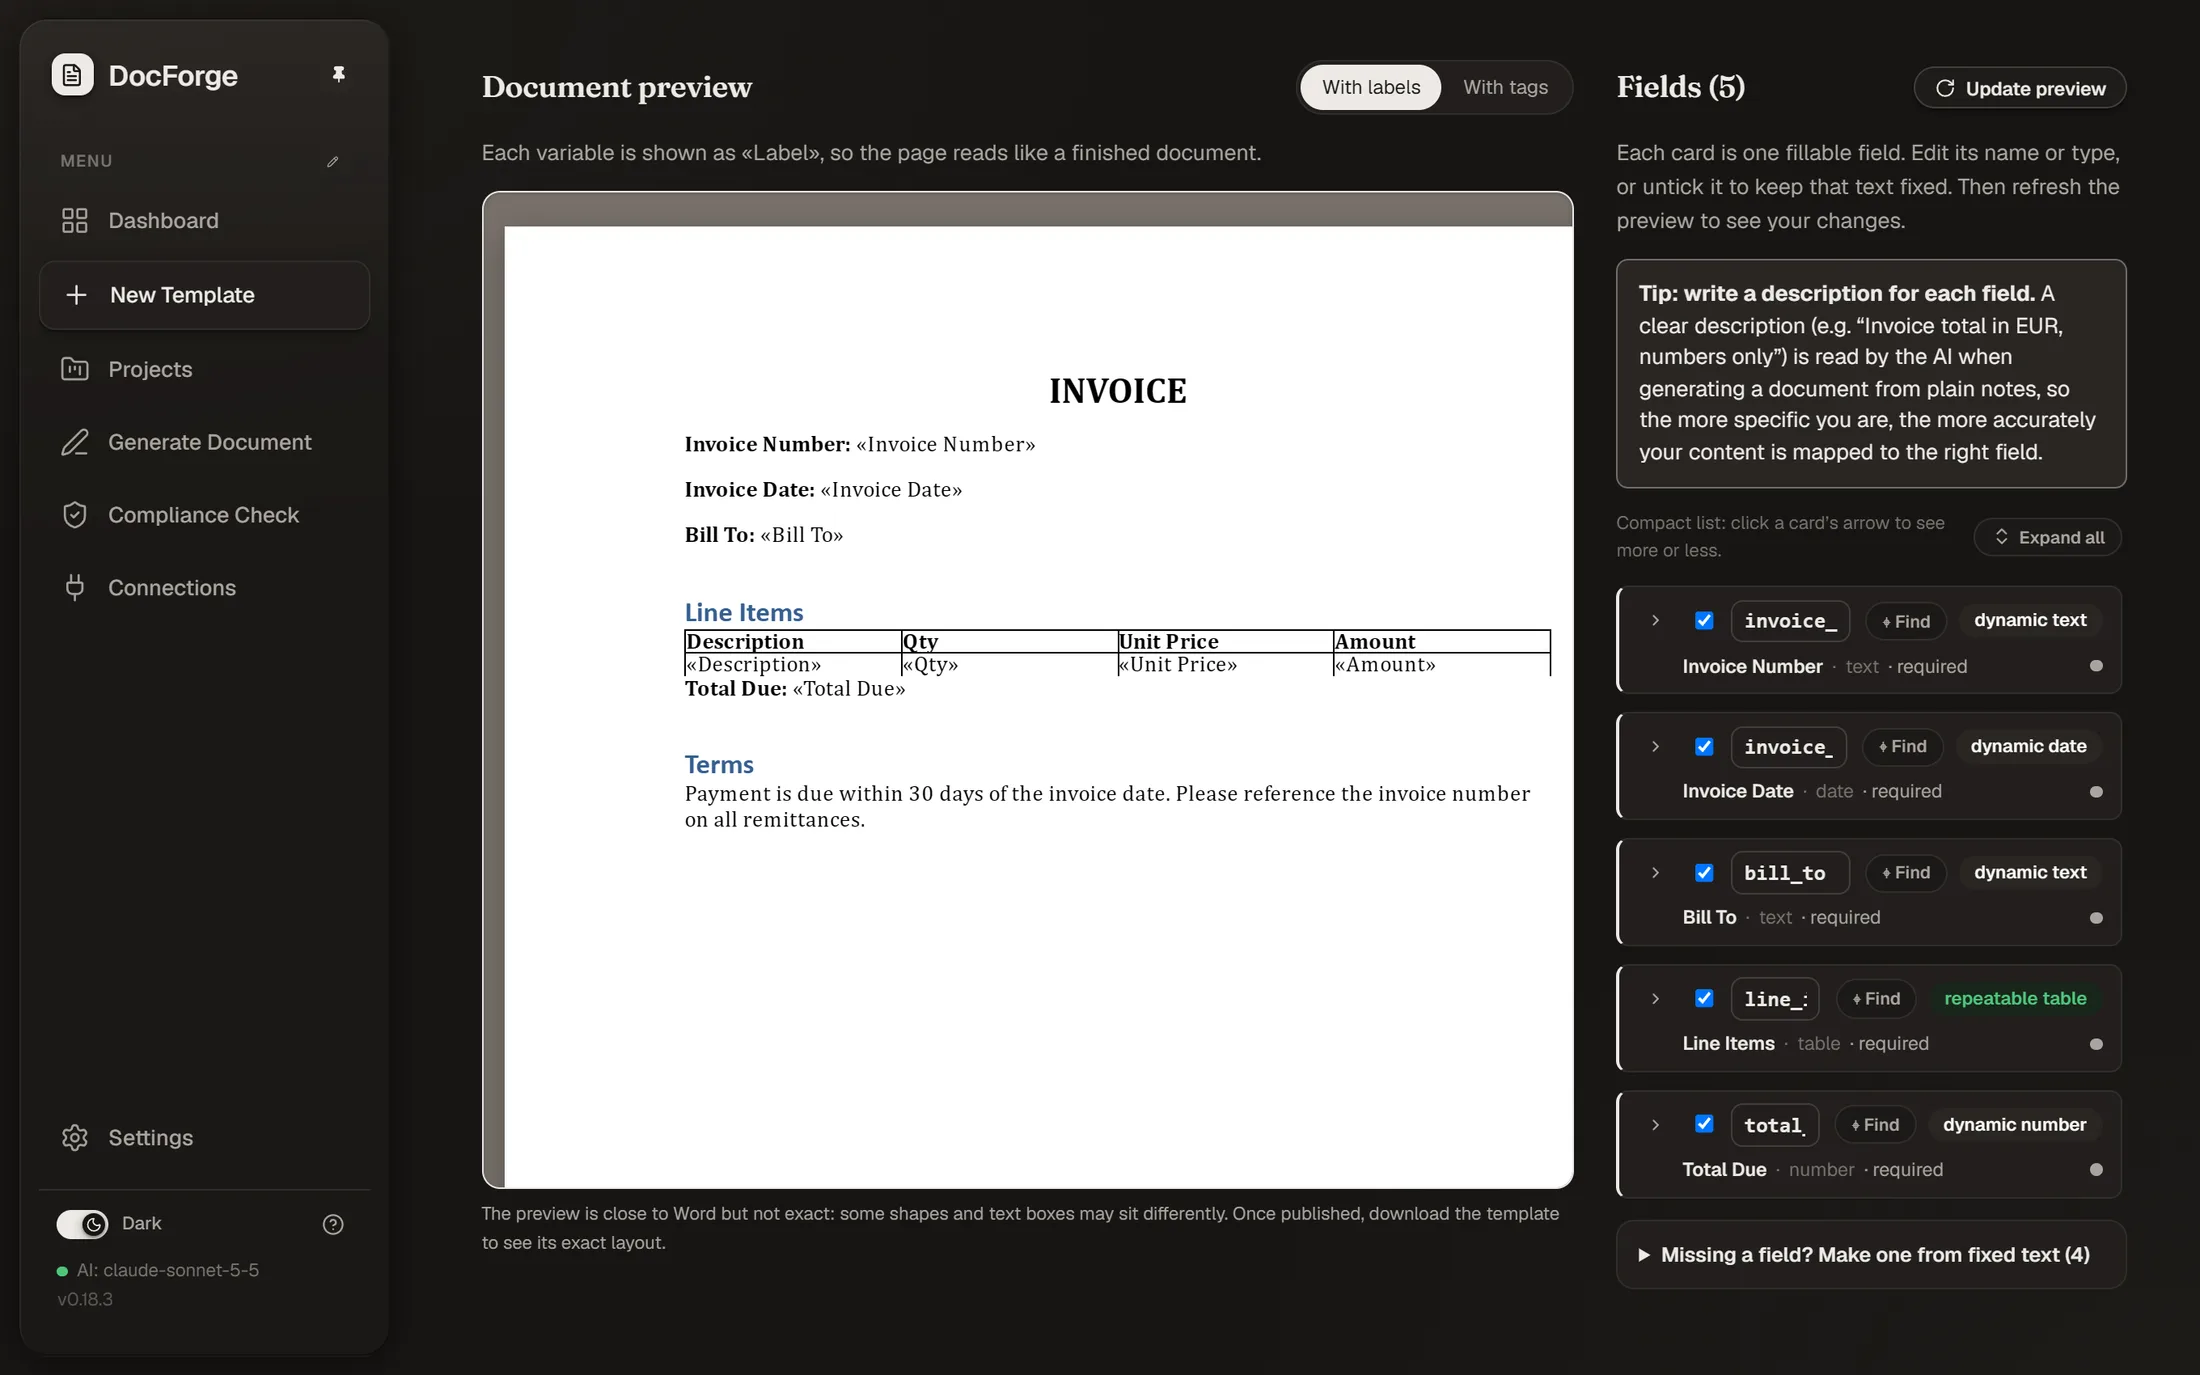Click Find on the Bill To card
The image size is (2200, 1375).
(1906, 873)
